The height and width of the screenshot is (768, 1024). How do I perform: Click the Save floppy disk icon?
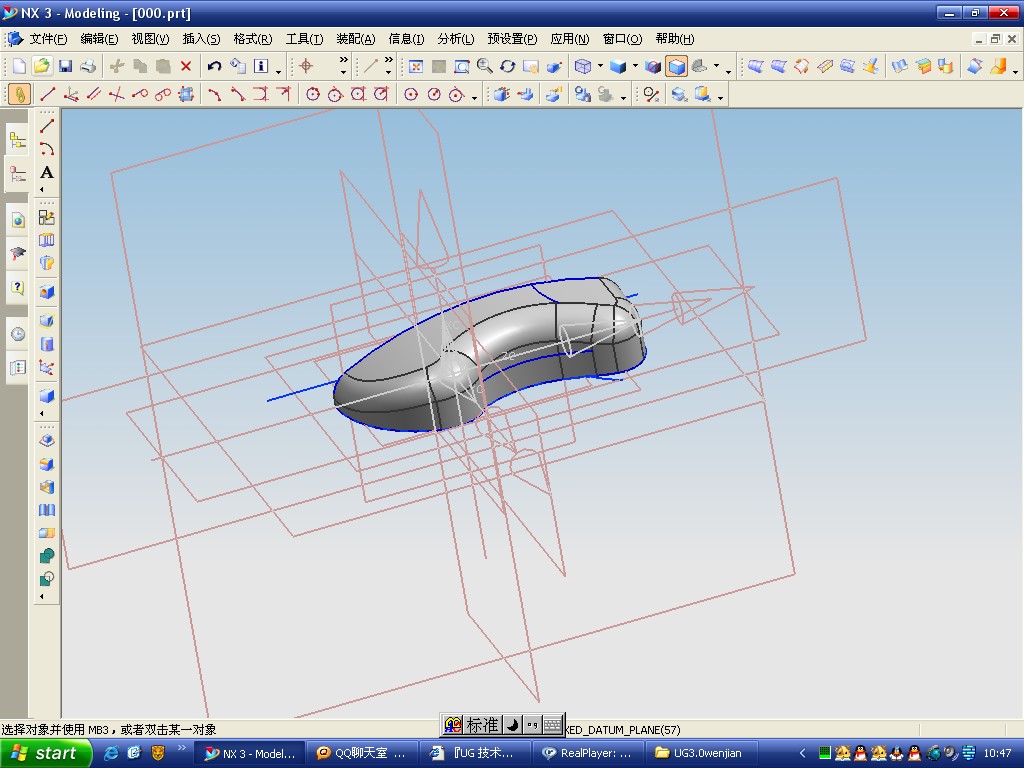click(65, 66)
